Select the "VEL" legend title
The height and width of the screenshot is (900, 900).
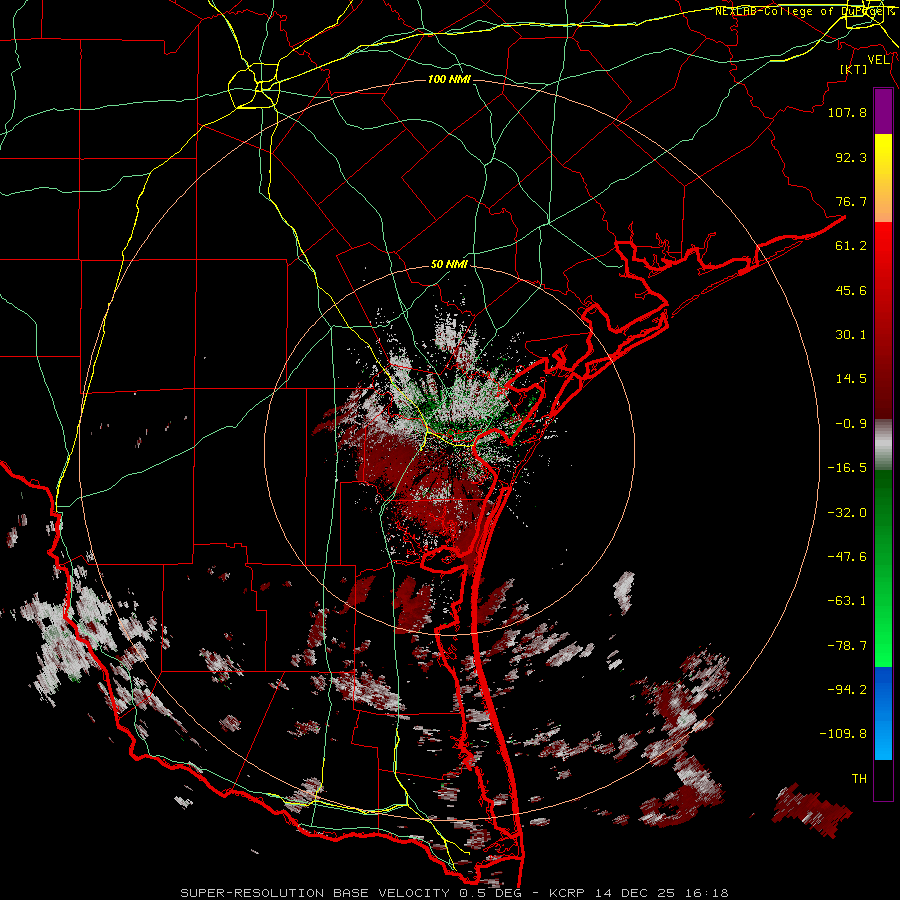pyautogui.click(x=879, y=60)
